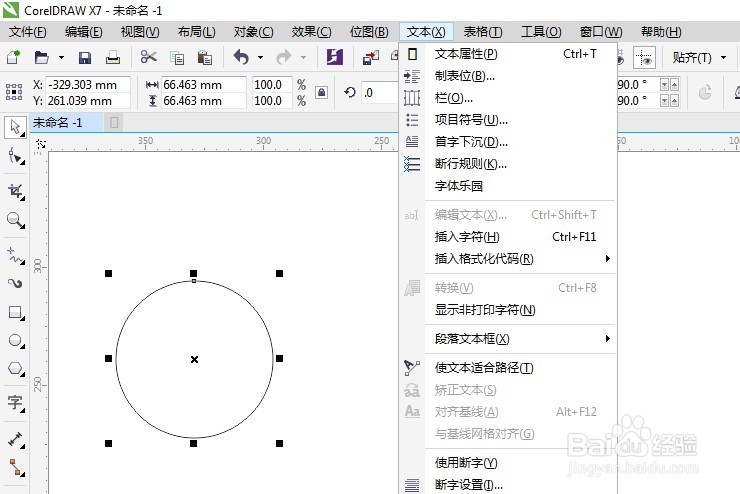Click the object origin grid icon
Viewport: 740px width, 494px height.
[x=14, y=92]
